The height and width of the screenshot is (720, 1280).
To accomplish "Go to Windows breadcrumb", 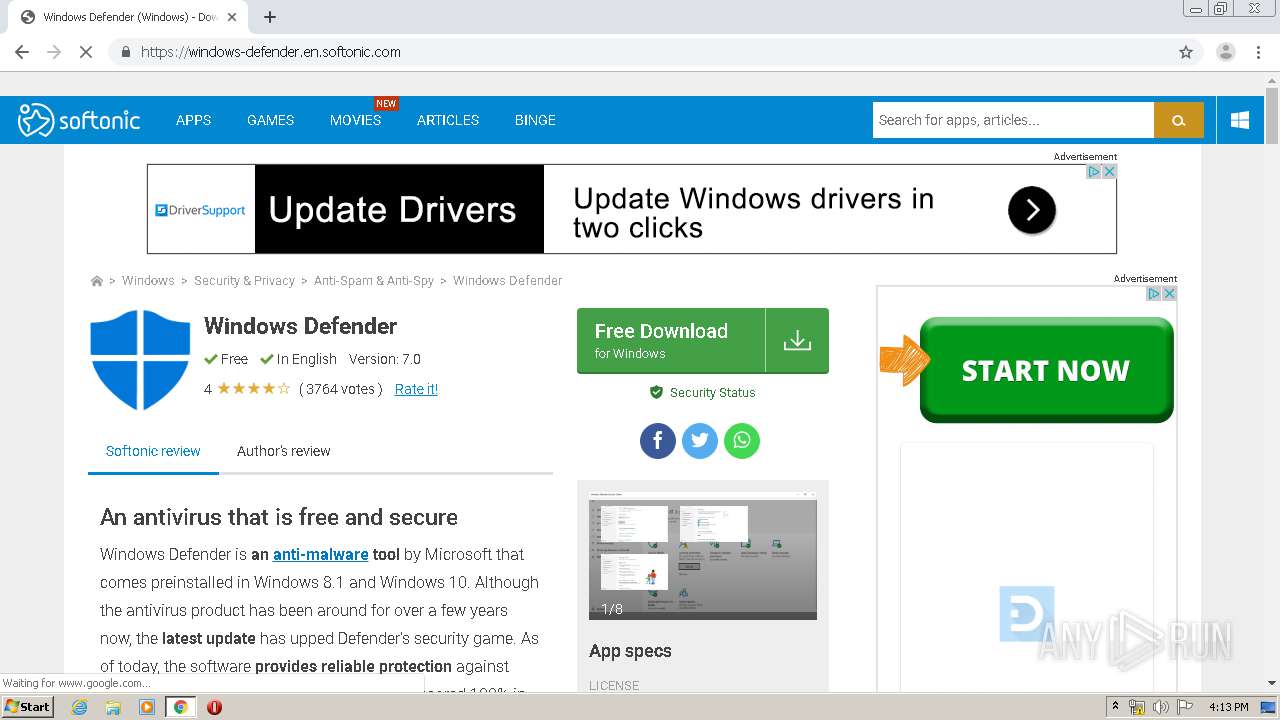I will (x=148, y=281).
